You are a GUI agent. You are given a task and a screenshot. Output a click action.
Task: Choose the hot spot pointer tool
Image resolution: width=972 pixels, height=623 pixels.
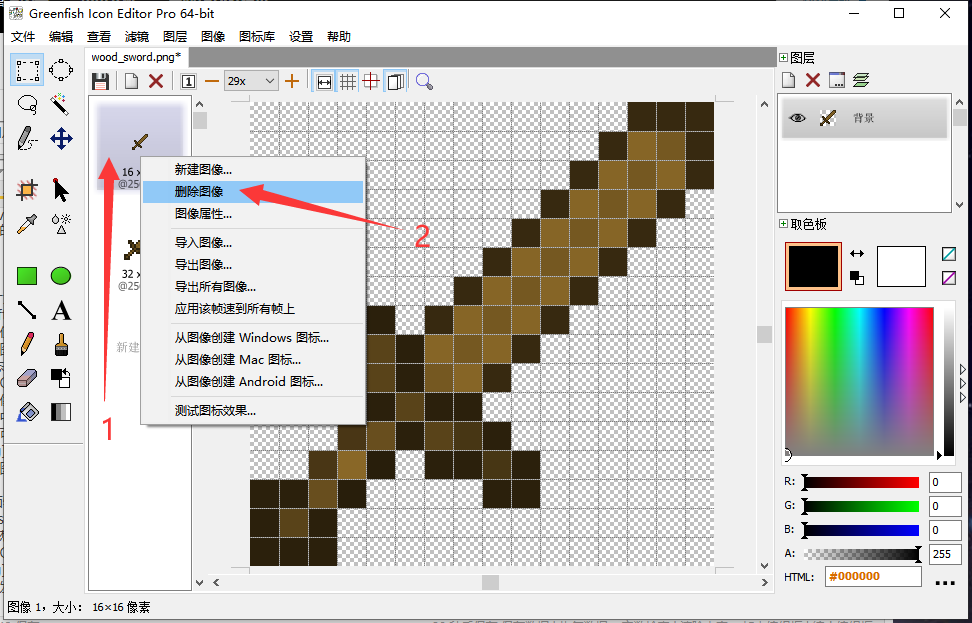[x=61, y=190]
